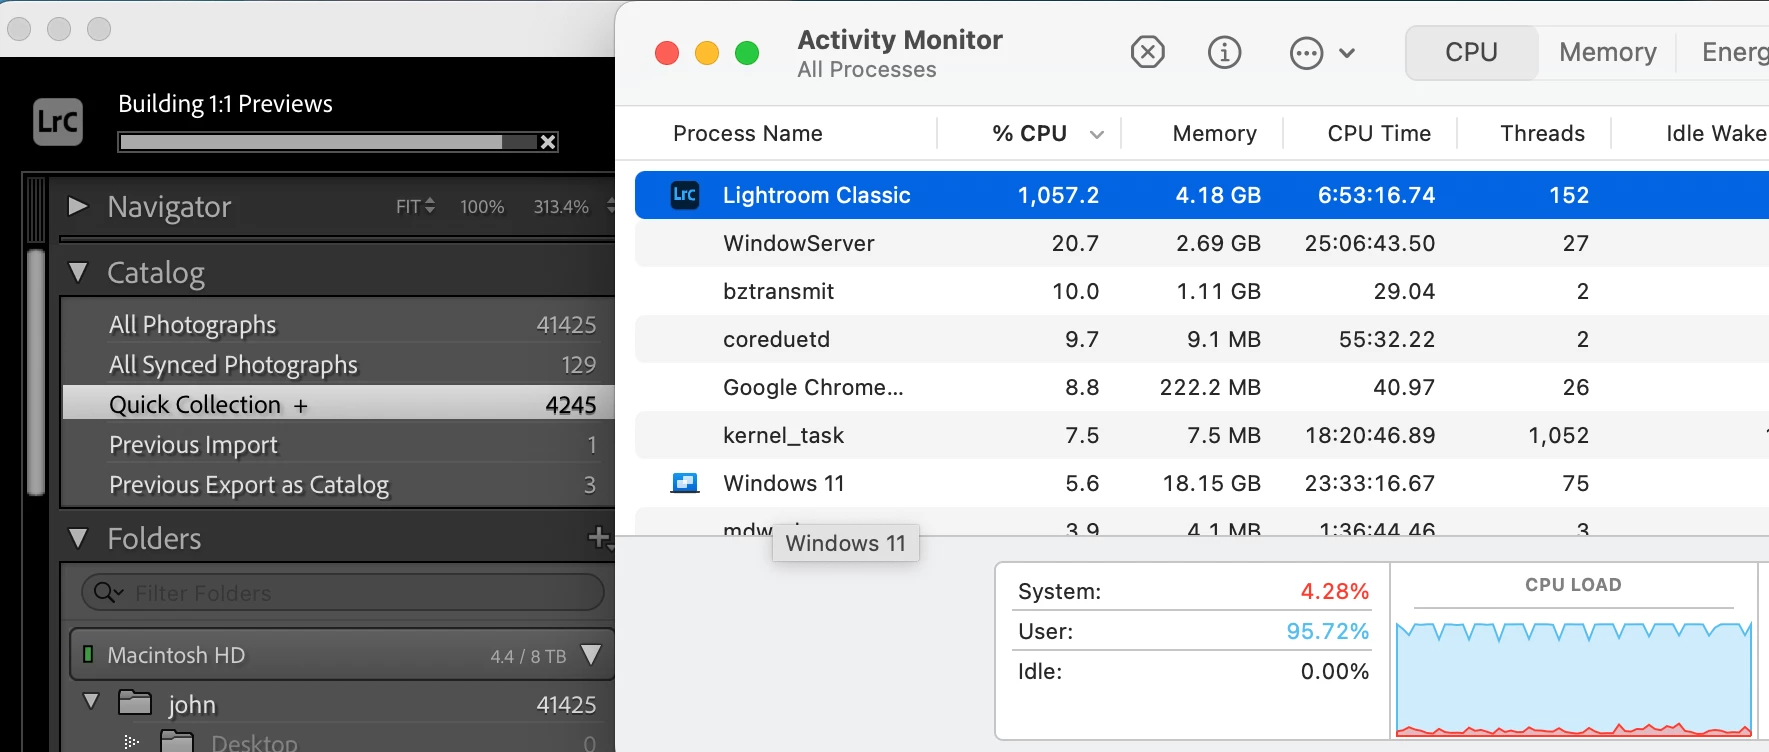This screenshot has height=752, width=1769.
Task: Collapse the Macintosh HD volume triangle
Action: (591, 655)
